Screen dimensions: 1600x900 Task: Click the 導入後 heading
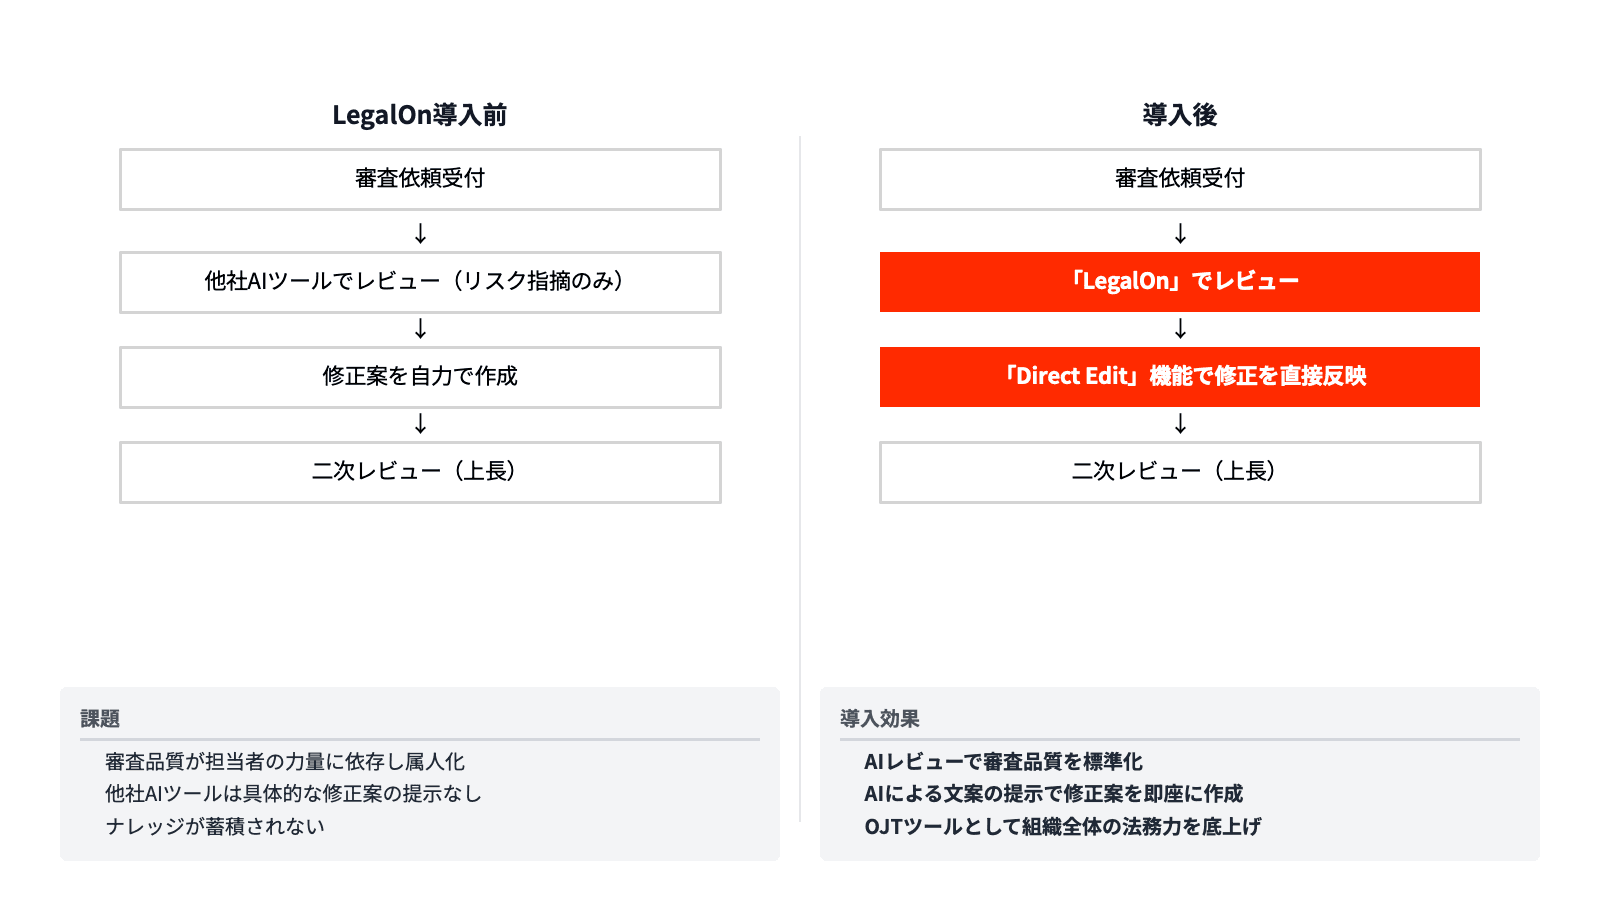(1180, 115)
